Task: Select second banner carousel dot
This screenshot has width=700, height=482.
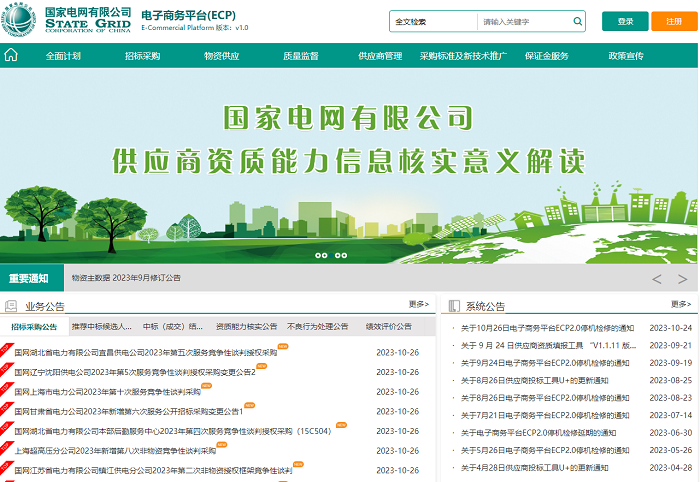Action: [x=325, y=255]
